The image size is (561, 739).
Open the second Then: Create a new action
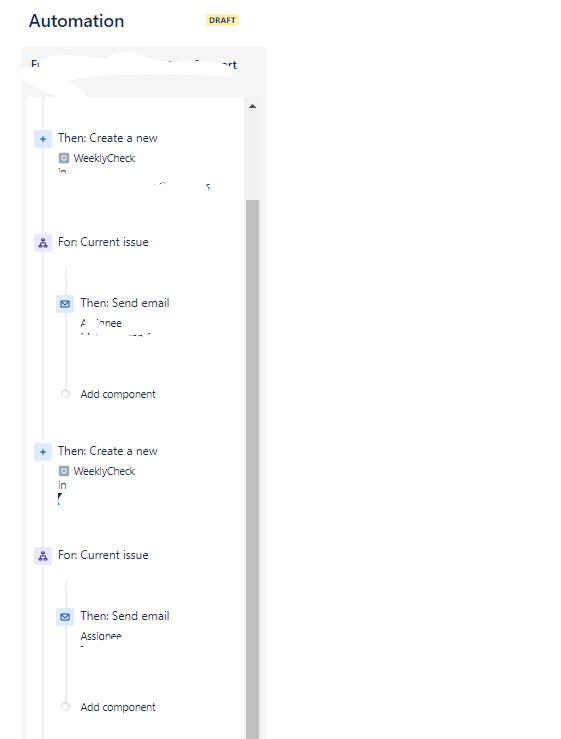pyautogui.click(x=107, y=451)
